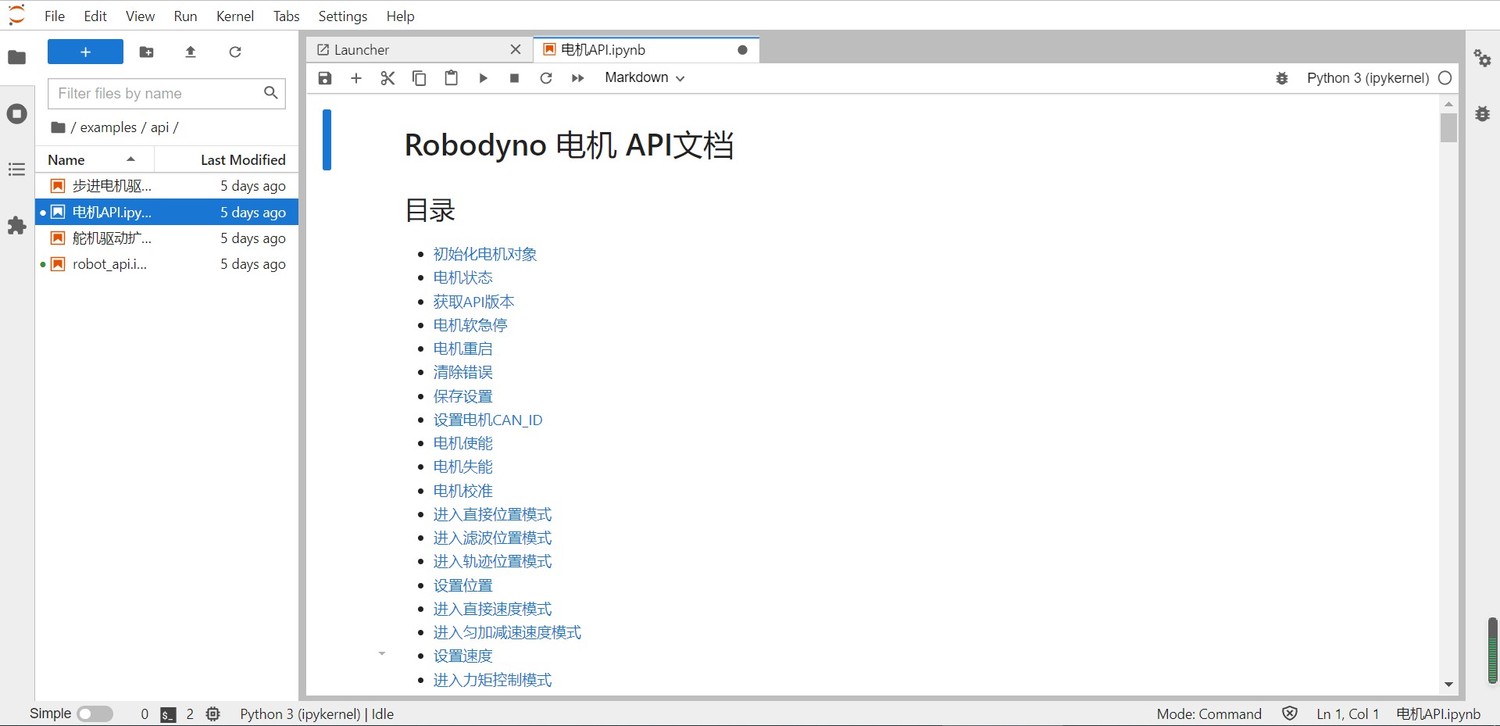1500x726 pixels.
Task: Sort files by Last Modified column
Action: point(226,159)
